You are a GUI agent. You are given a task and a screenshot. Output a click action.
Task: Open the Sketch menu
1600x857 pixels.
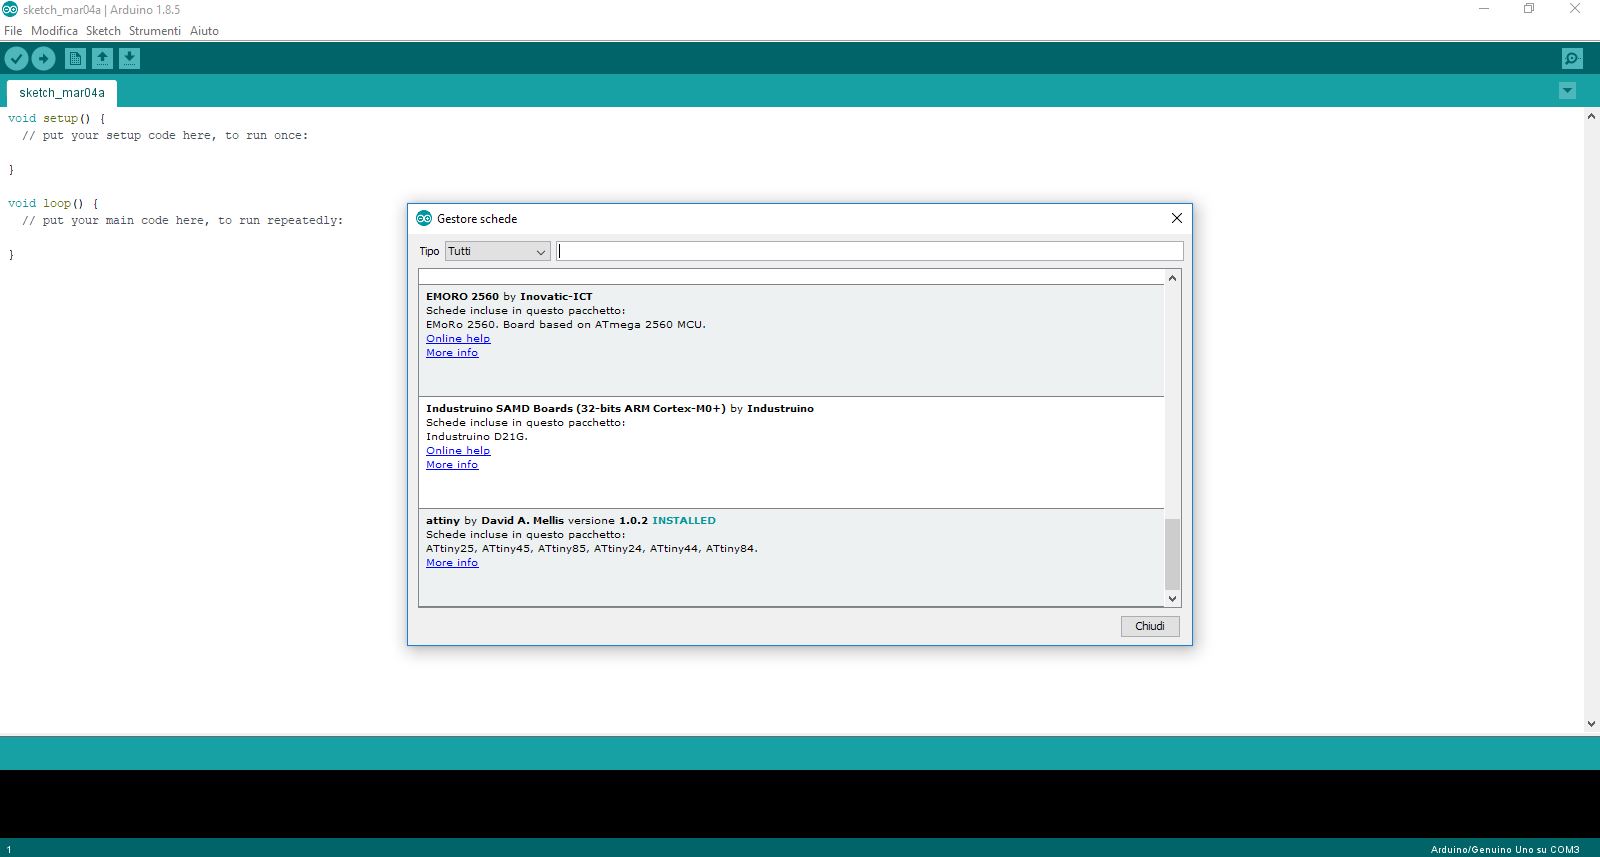(x=103, y=31)
